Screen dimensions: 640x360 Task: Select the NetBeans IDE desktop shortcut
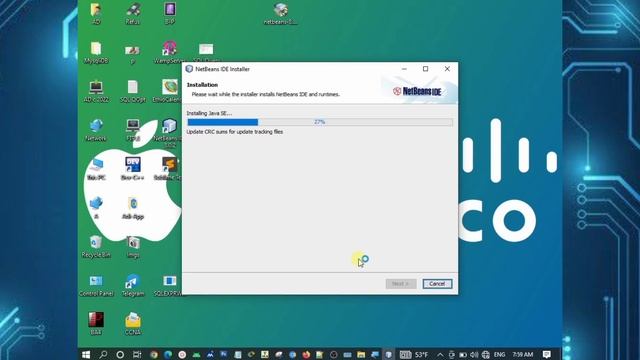pyautogui.click(x=169, y=133)
